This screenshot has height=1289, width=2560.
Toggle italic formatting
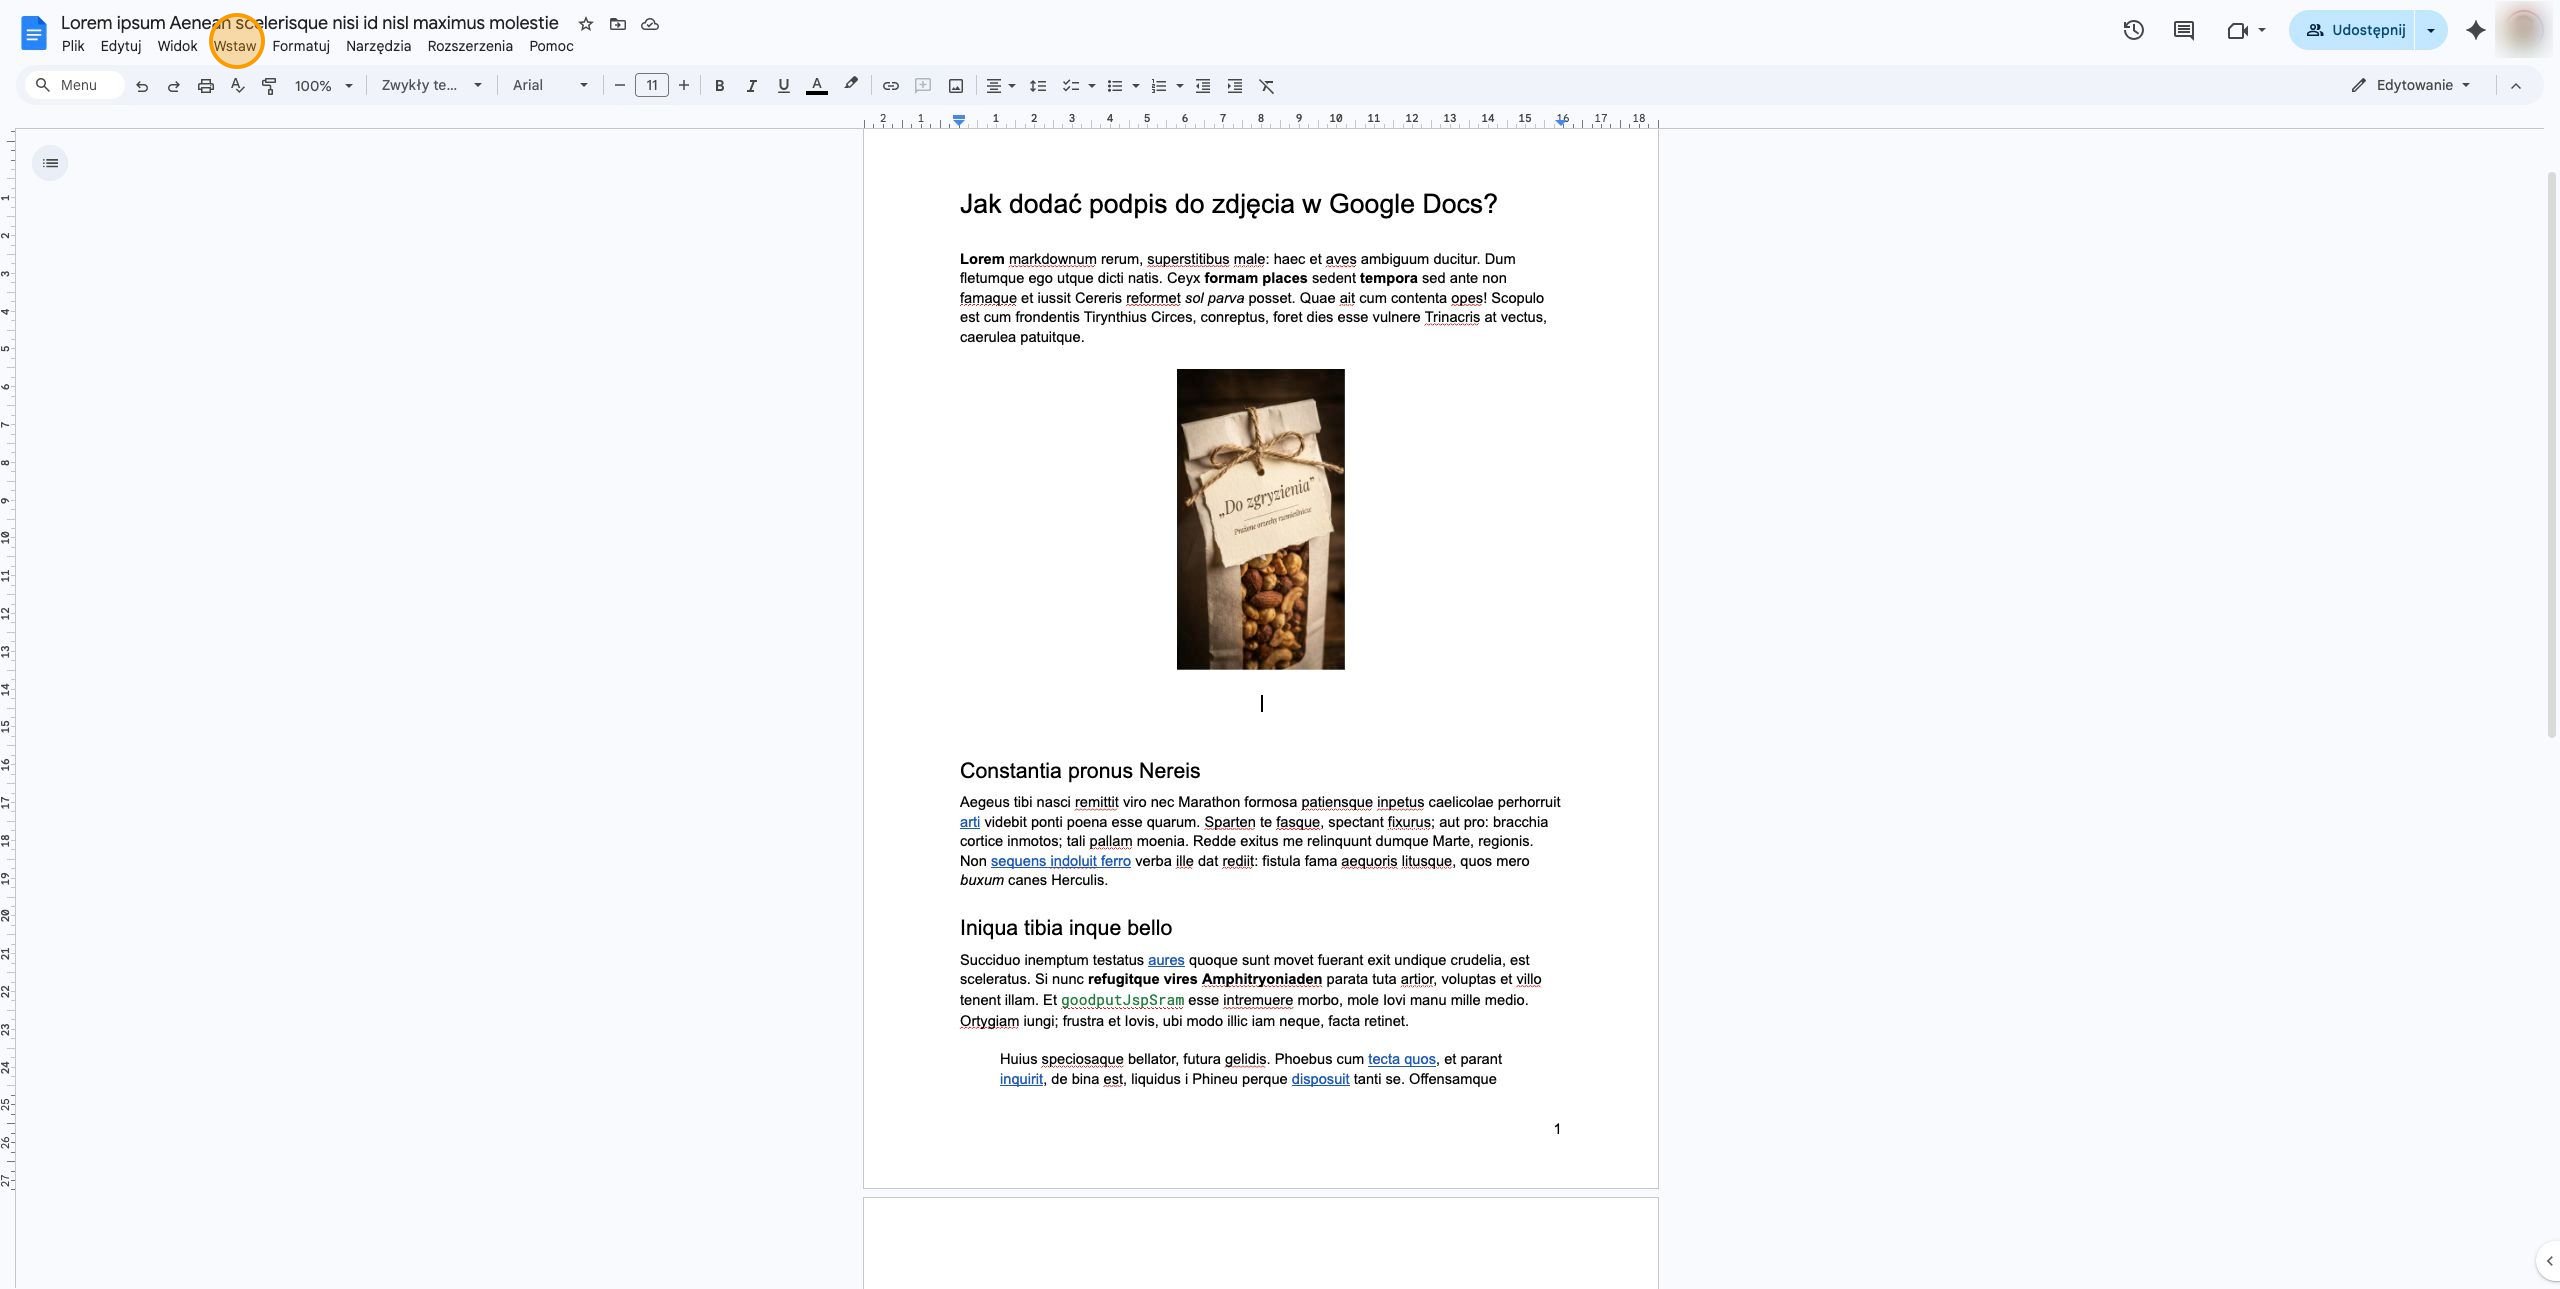pyautogui.click(x=751, y=86)
